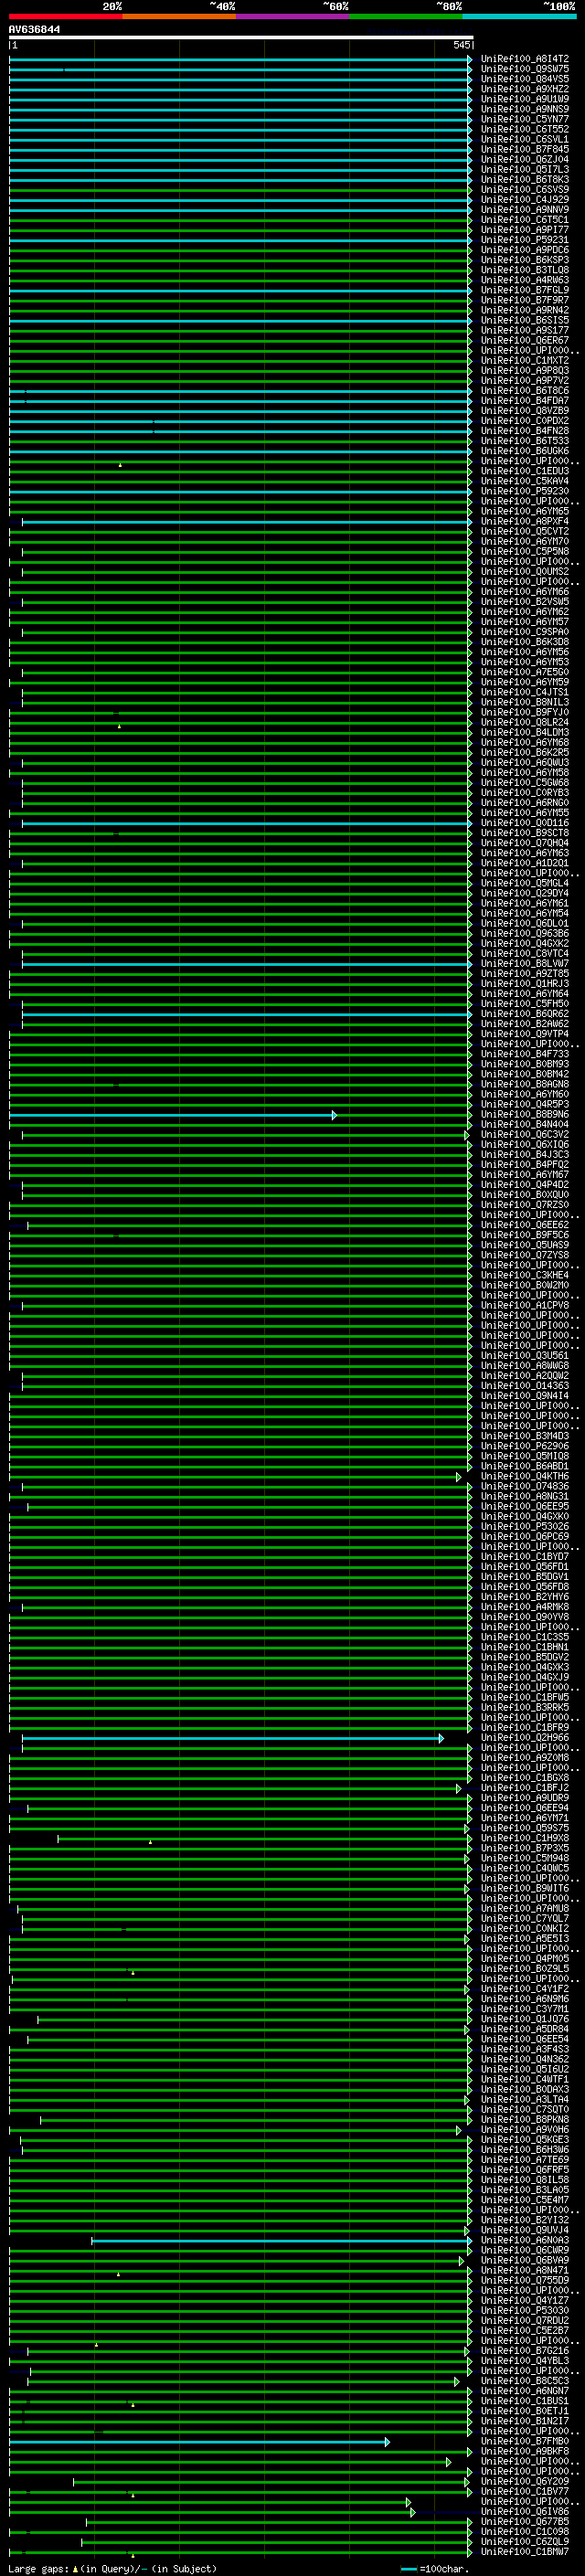Open hit UniRef100_Q9SW75
This screenshot has width=585, height=2576.
click(x=524, y=69)
